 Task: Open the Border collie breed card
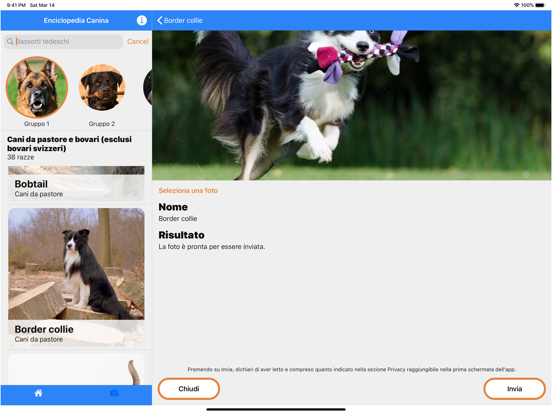[76, 277]
